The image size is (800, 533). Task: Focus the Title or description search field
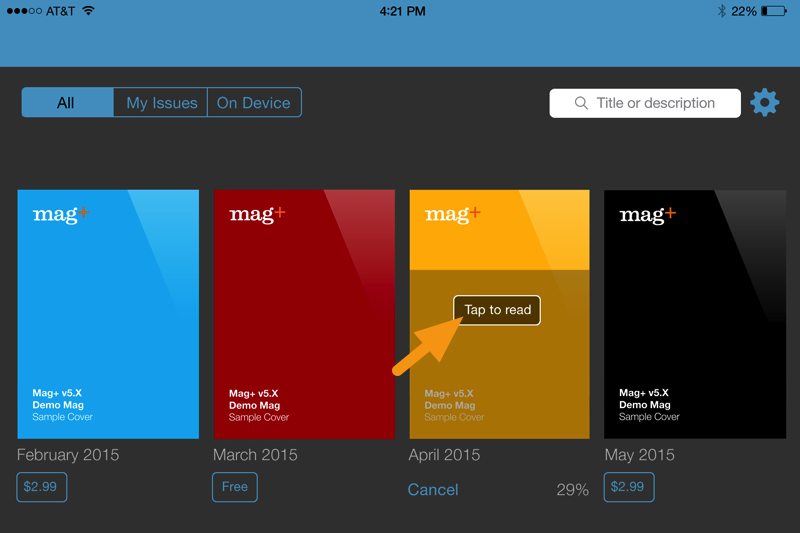645,103
